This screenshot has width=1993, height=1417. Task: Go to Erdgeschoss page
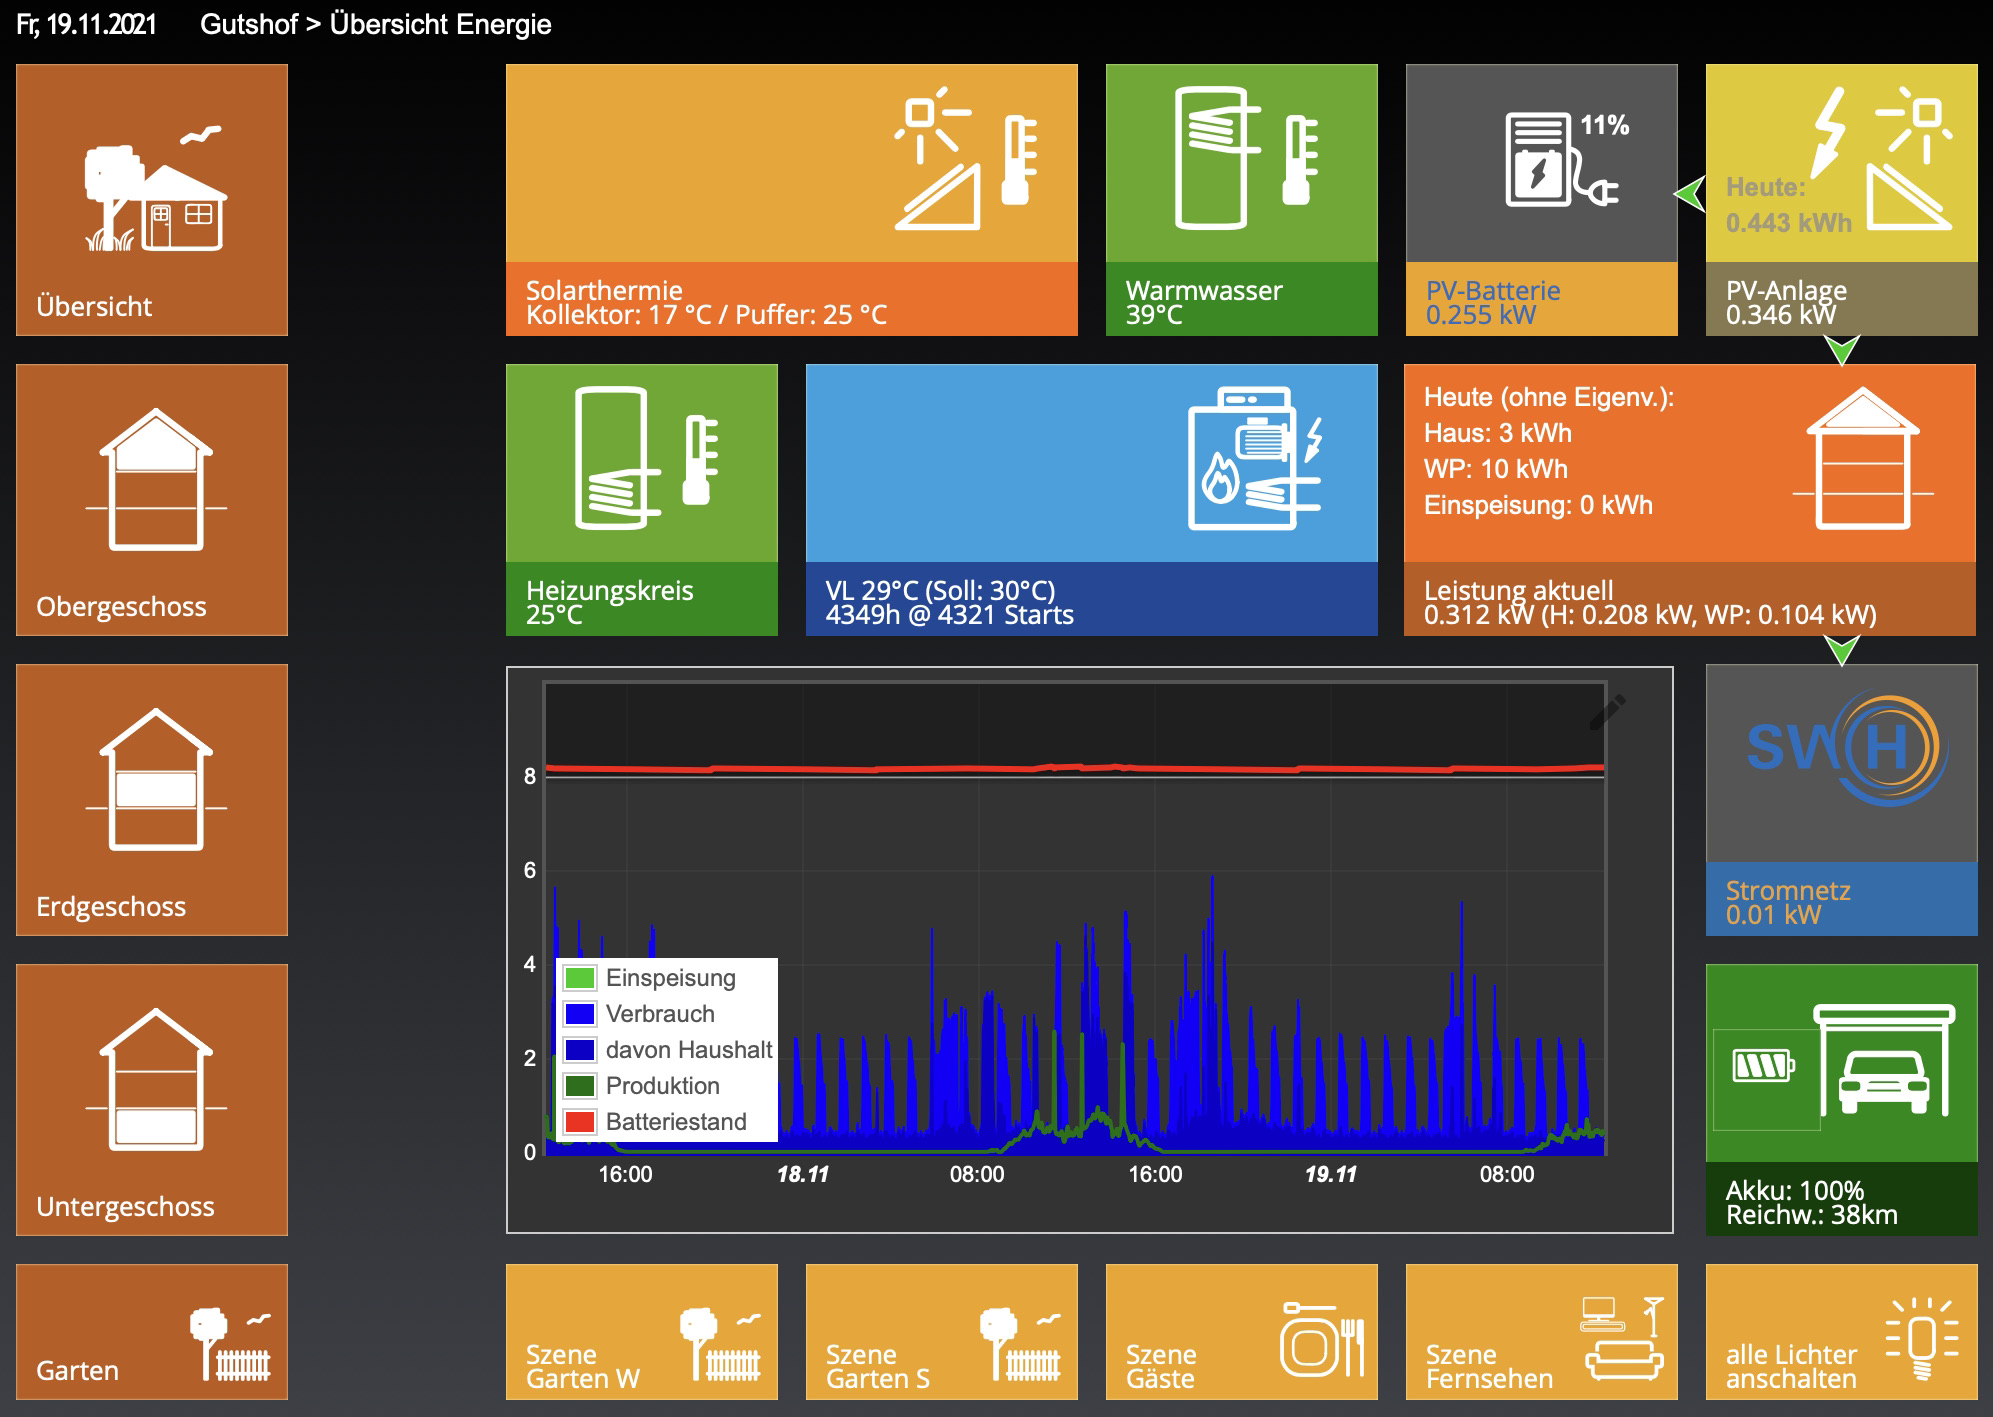(152, 799)
